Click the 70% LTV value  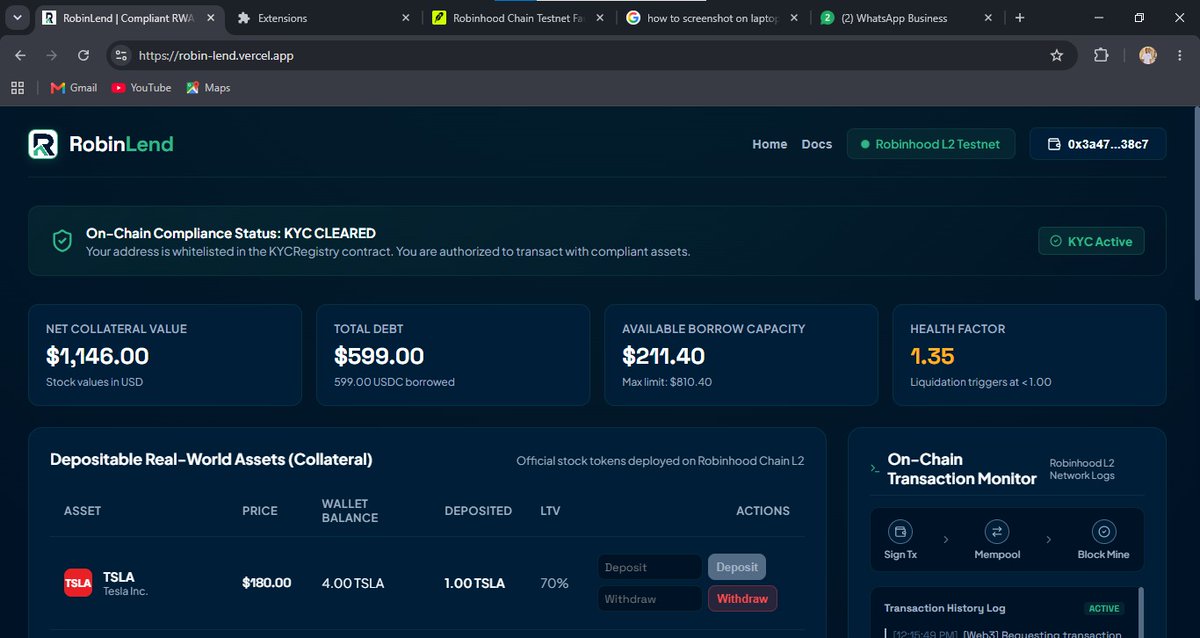coord(554,583)
